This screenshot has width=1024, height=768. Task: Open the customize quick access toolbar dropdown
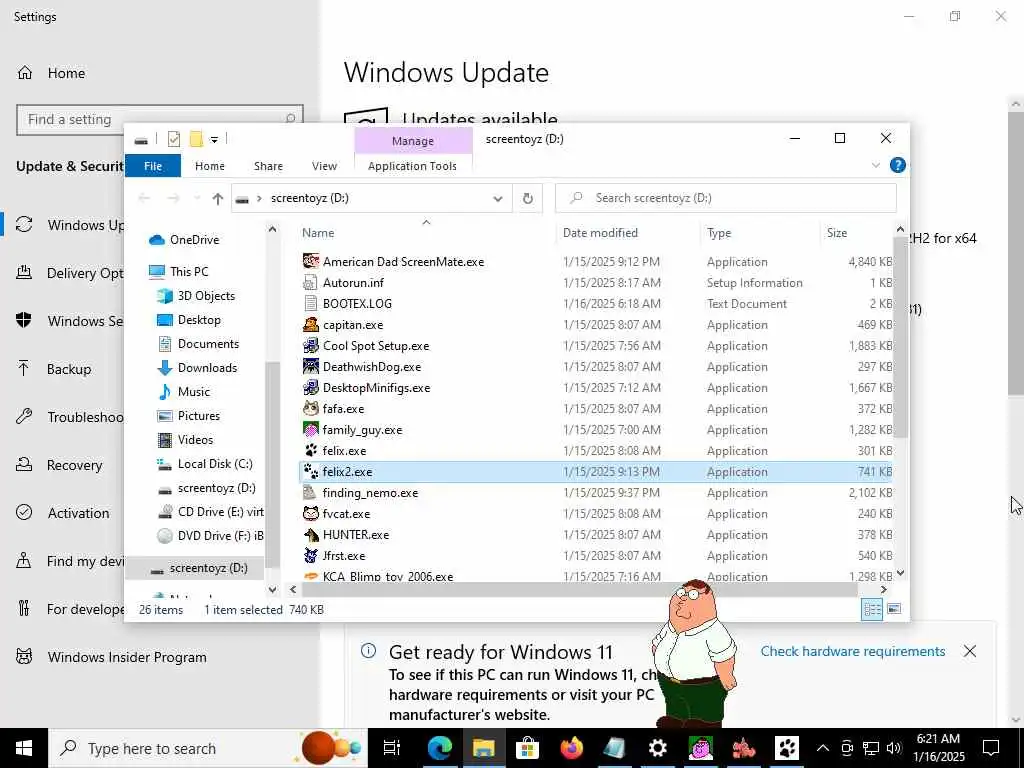pos(214,139)
